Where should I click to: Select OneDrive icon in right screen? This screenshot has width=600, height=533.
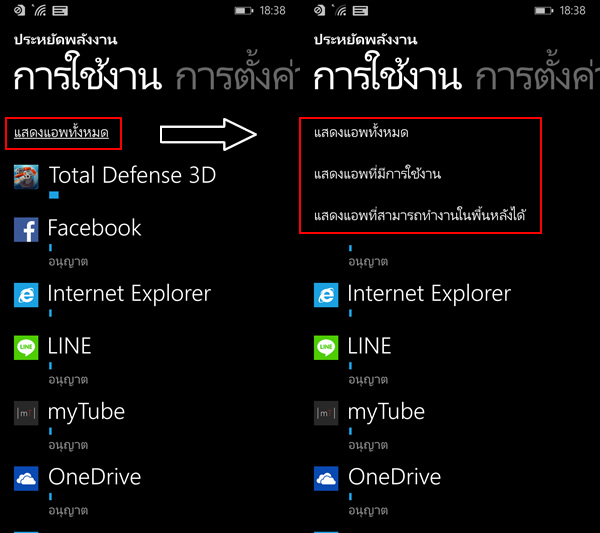pos(326,479)
